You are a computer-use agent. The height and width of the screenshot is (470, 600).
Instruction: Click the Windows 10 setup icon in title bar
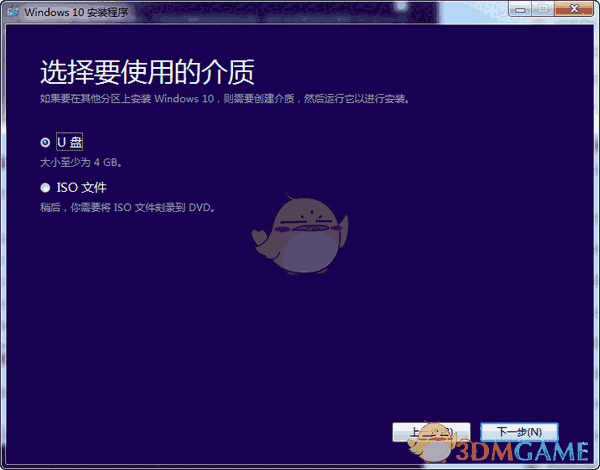tap(13, 11)
